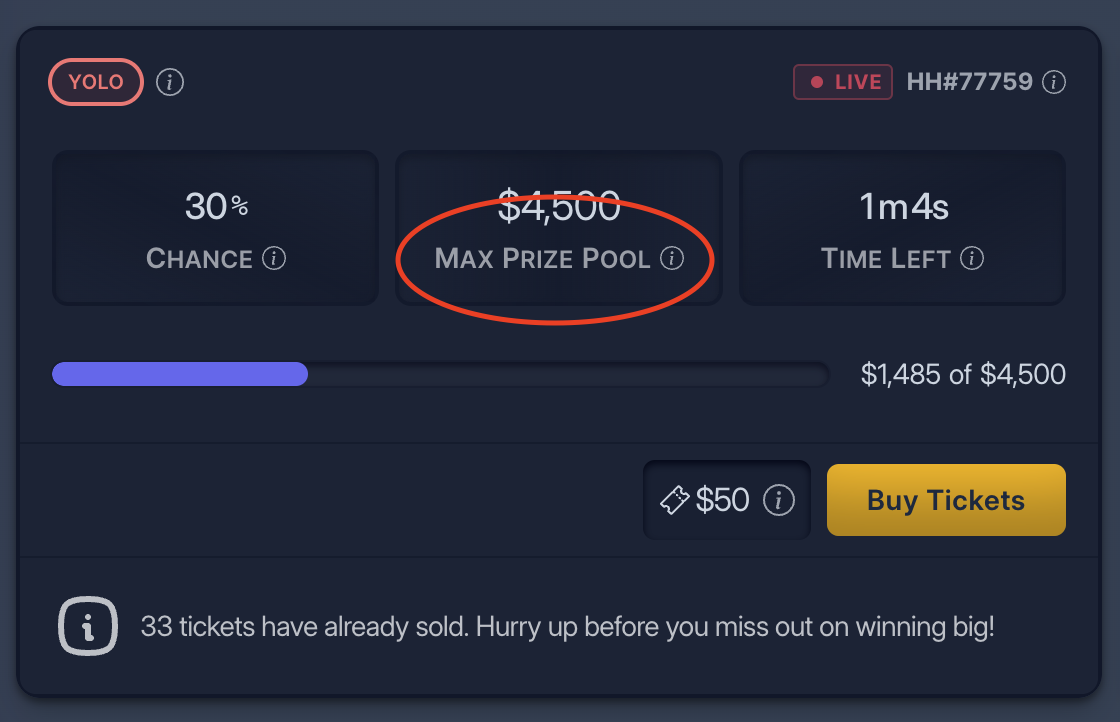Select the YOLO mode pill

(x=95, y=82)
